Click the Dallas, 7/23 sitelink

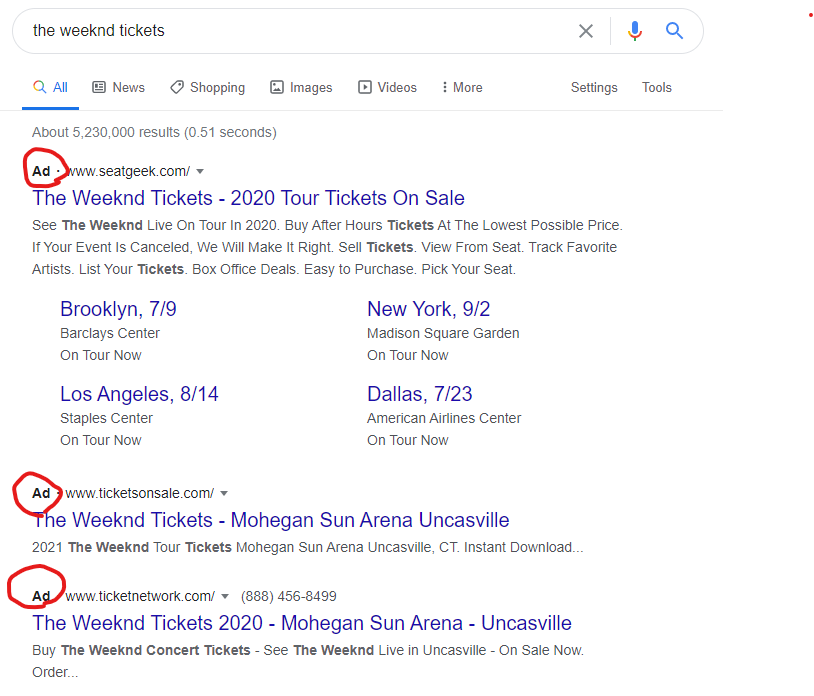(419, 394)
